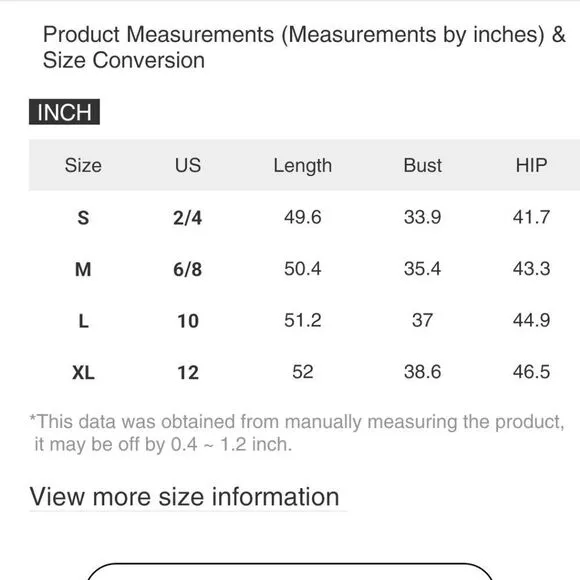The image size is (580, 580).
Task: Open the View more size information link
Action: [x=184, y=496]
